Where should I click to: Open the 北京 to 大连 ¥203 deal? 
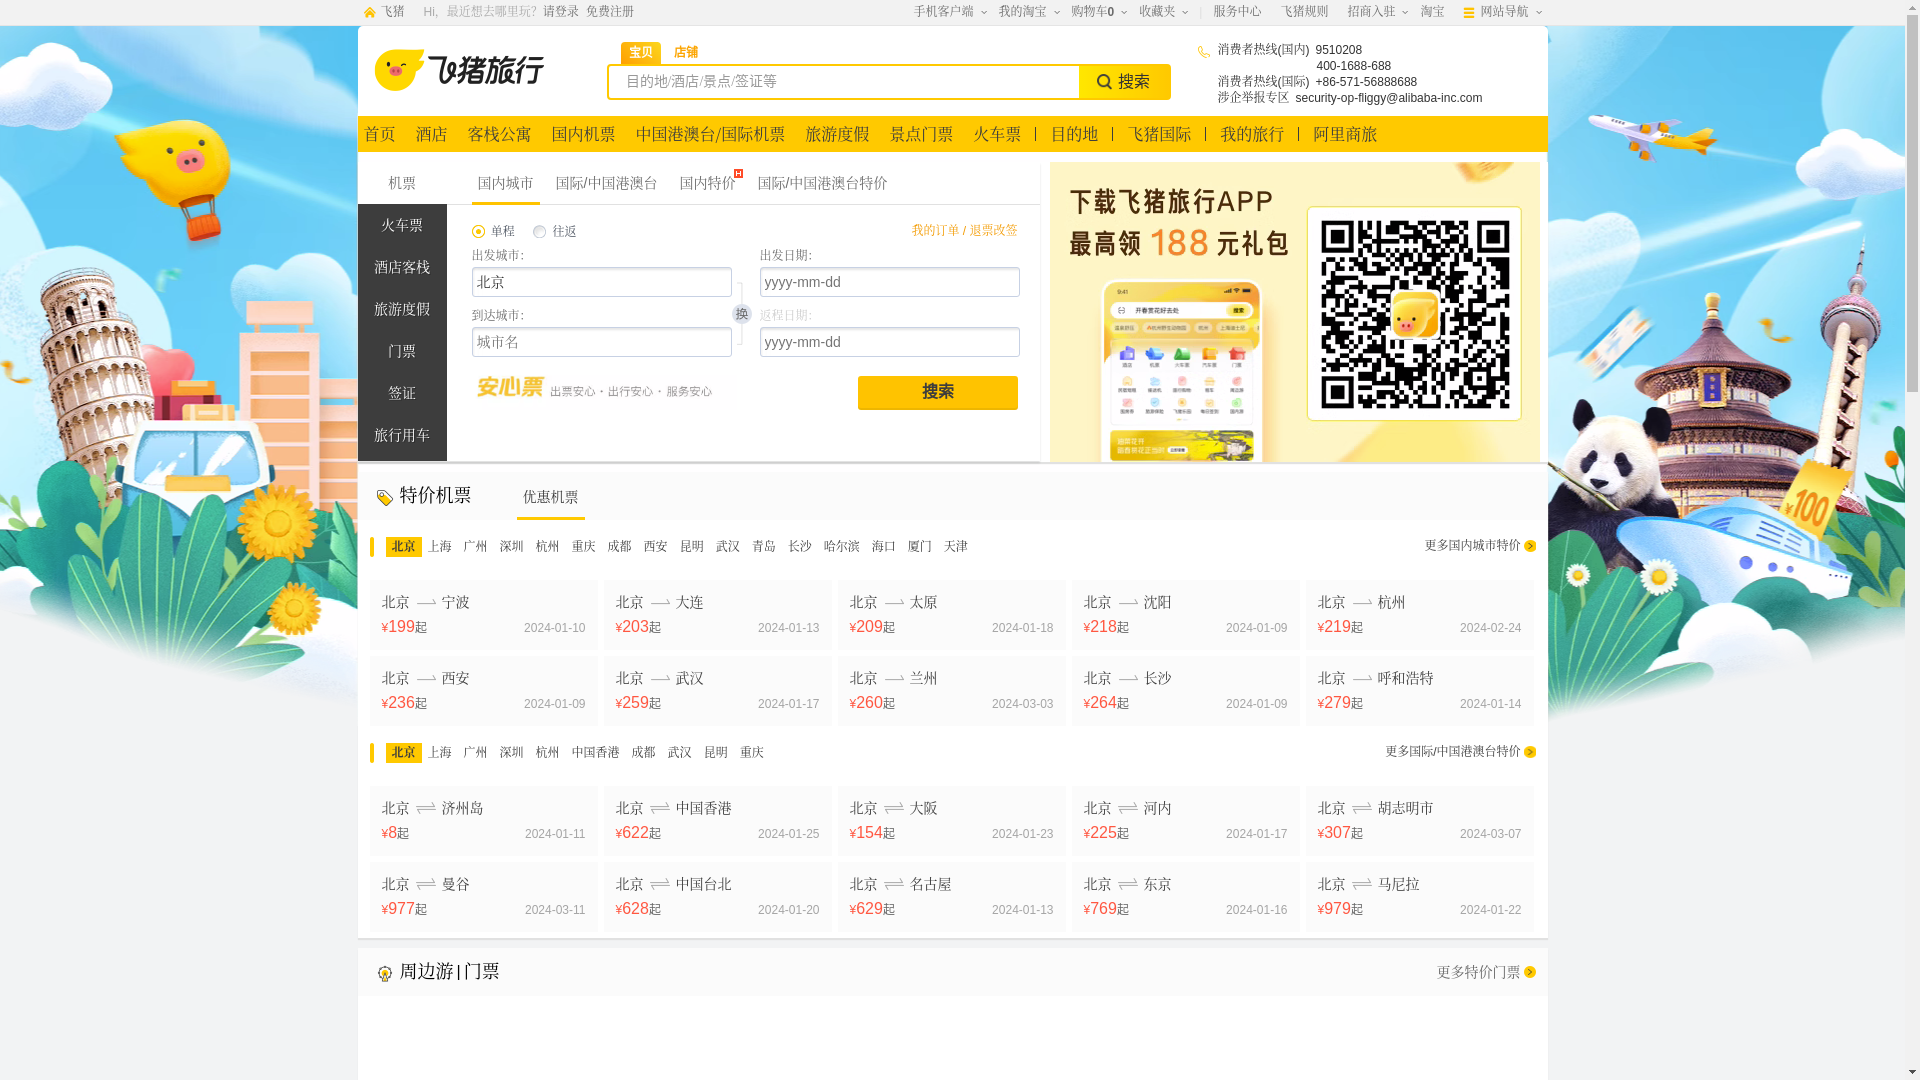point(718,615)
